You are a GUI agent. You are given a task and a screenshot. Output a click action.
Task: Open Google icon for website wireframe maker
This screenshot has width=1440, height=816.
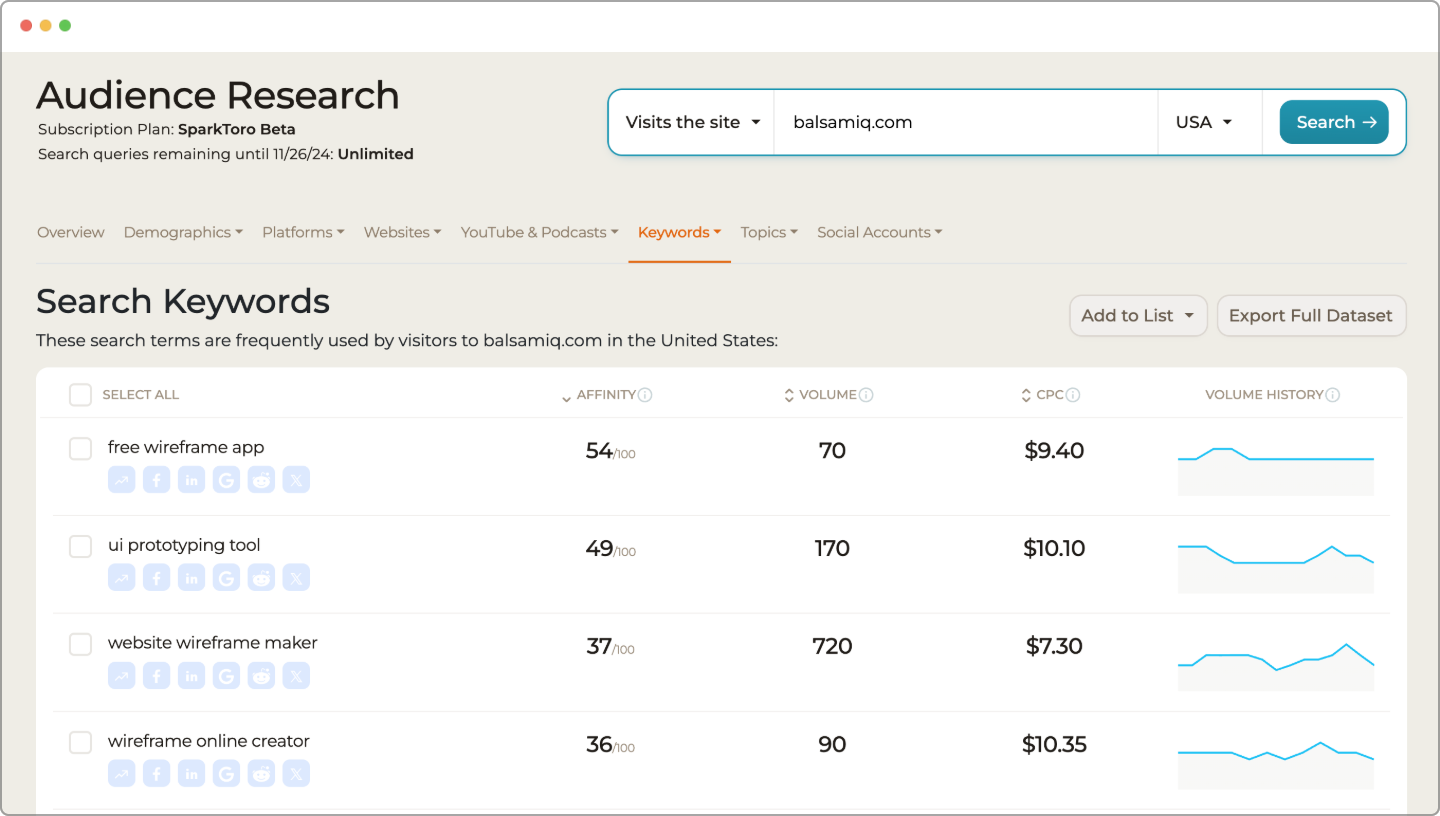[x=226, y=676]
